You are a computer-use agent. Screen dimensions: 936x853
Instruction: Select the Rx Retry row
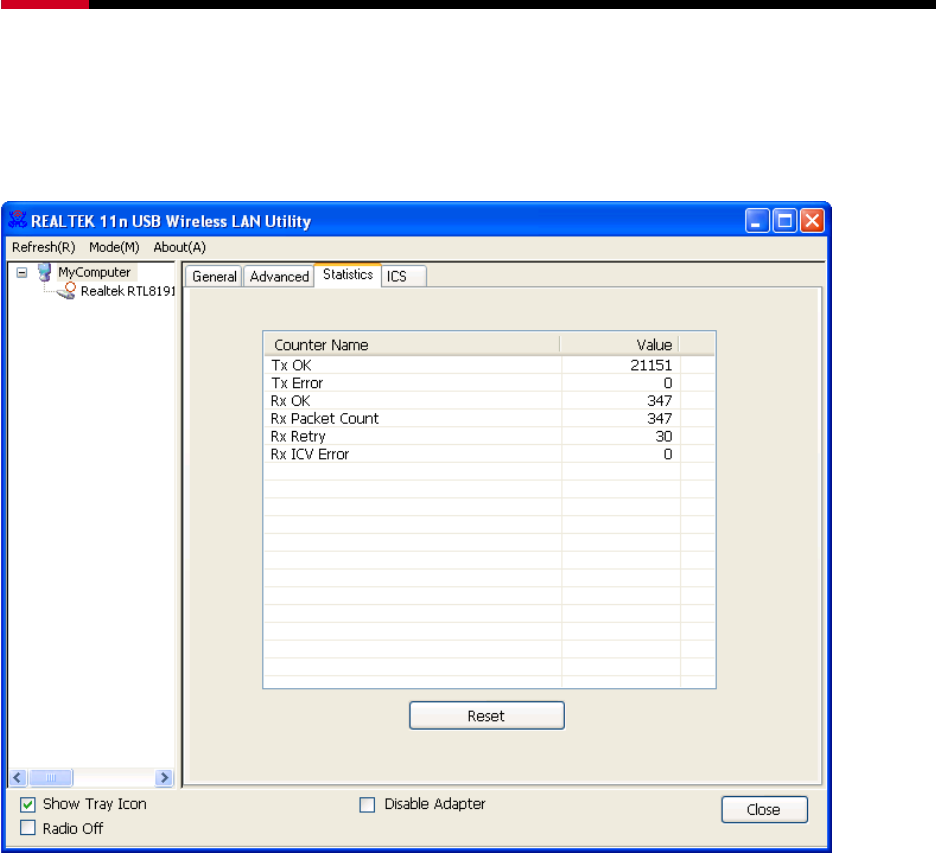point(489,436)
